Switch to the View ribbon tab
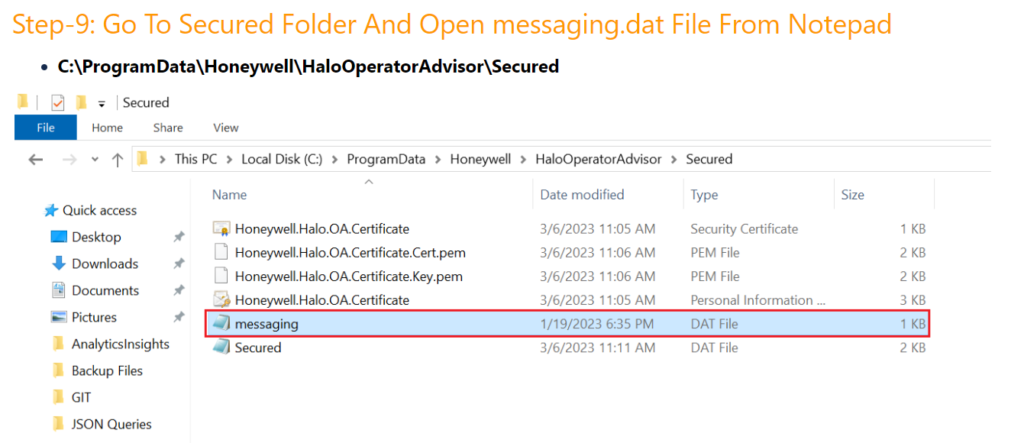 (226, 127)
